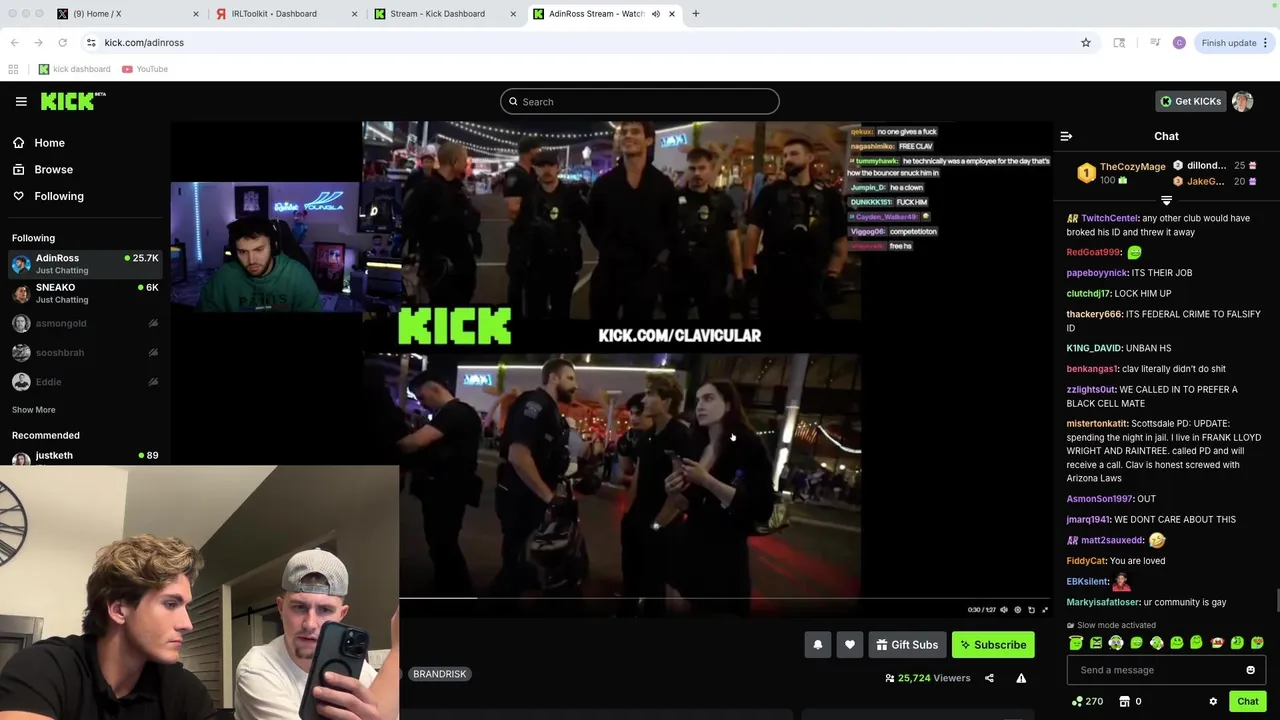
Task: Close the IRLToolkit Dashboard tab
Action: tap(355, 14)
